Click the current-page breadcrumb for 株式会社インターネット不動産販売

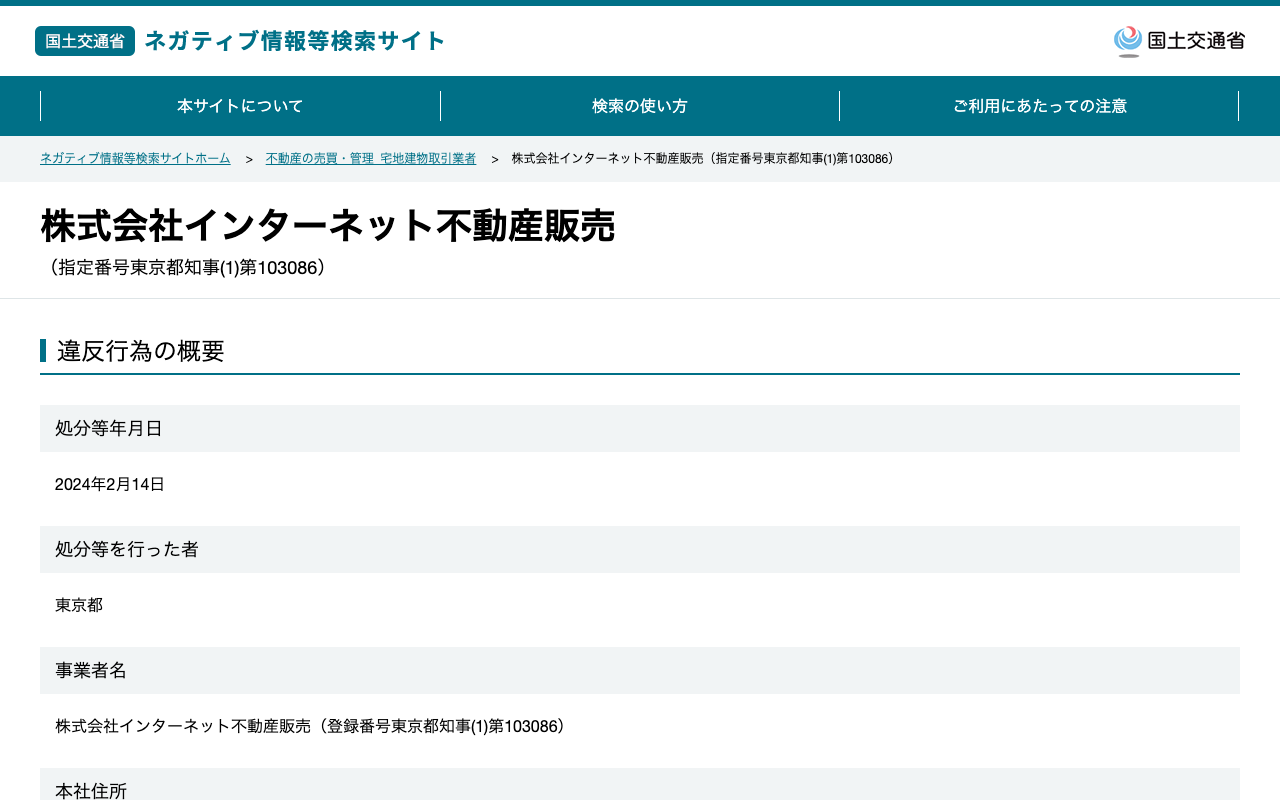coord(703,159)
